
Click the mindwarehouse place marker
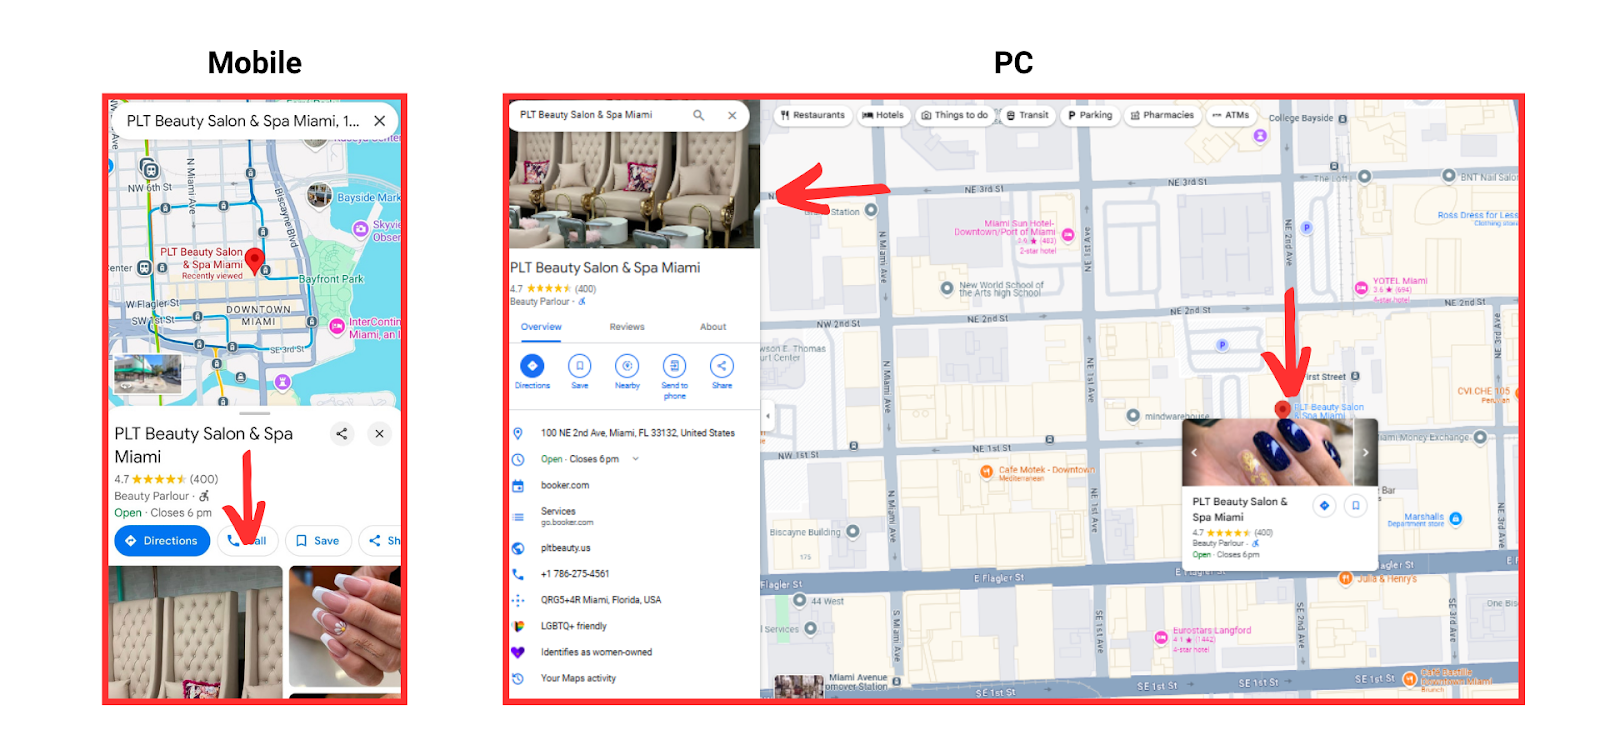point(1133,415)
